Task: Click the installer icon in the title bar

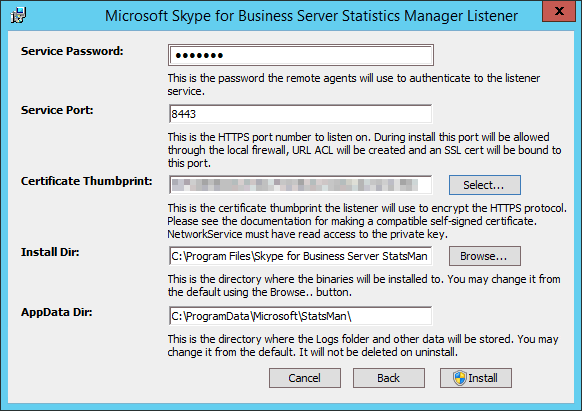Action: point(18,16)
